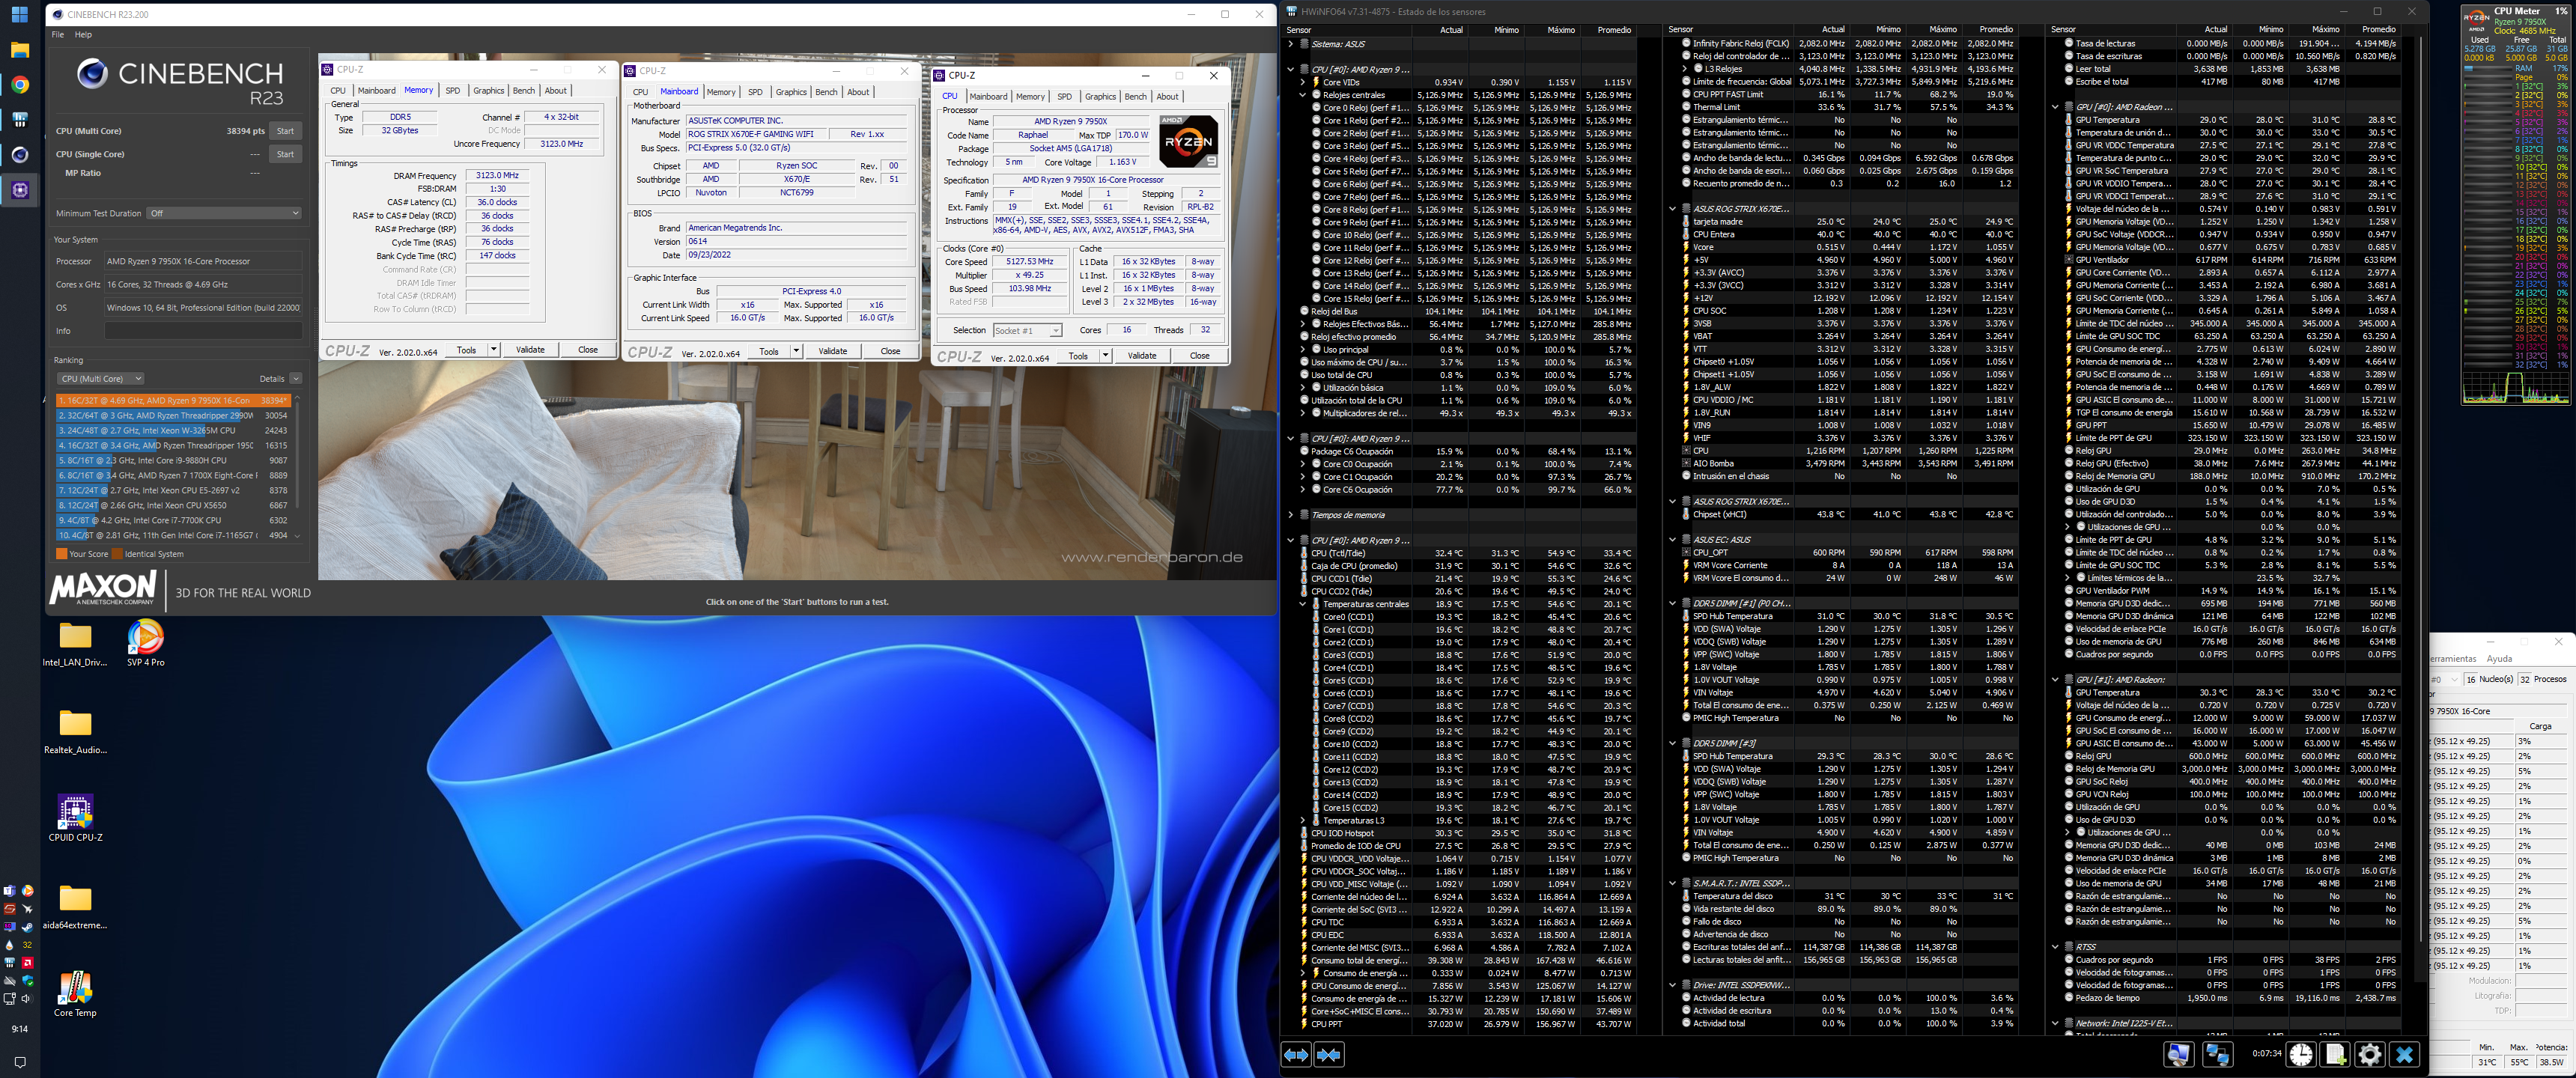Select the Threadripper 2990W ranking entry
2576x1078 pixels.
173,415
